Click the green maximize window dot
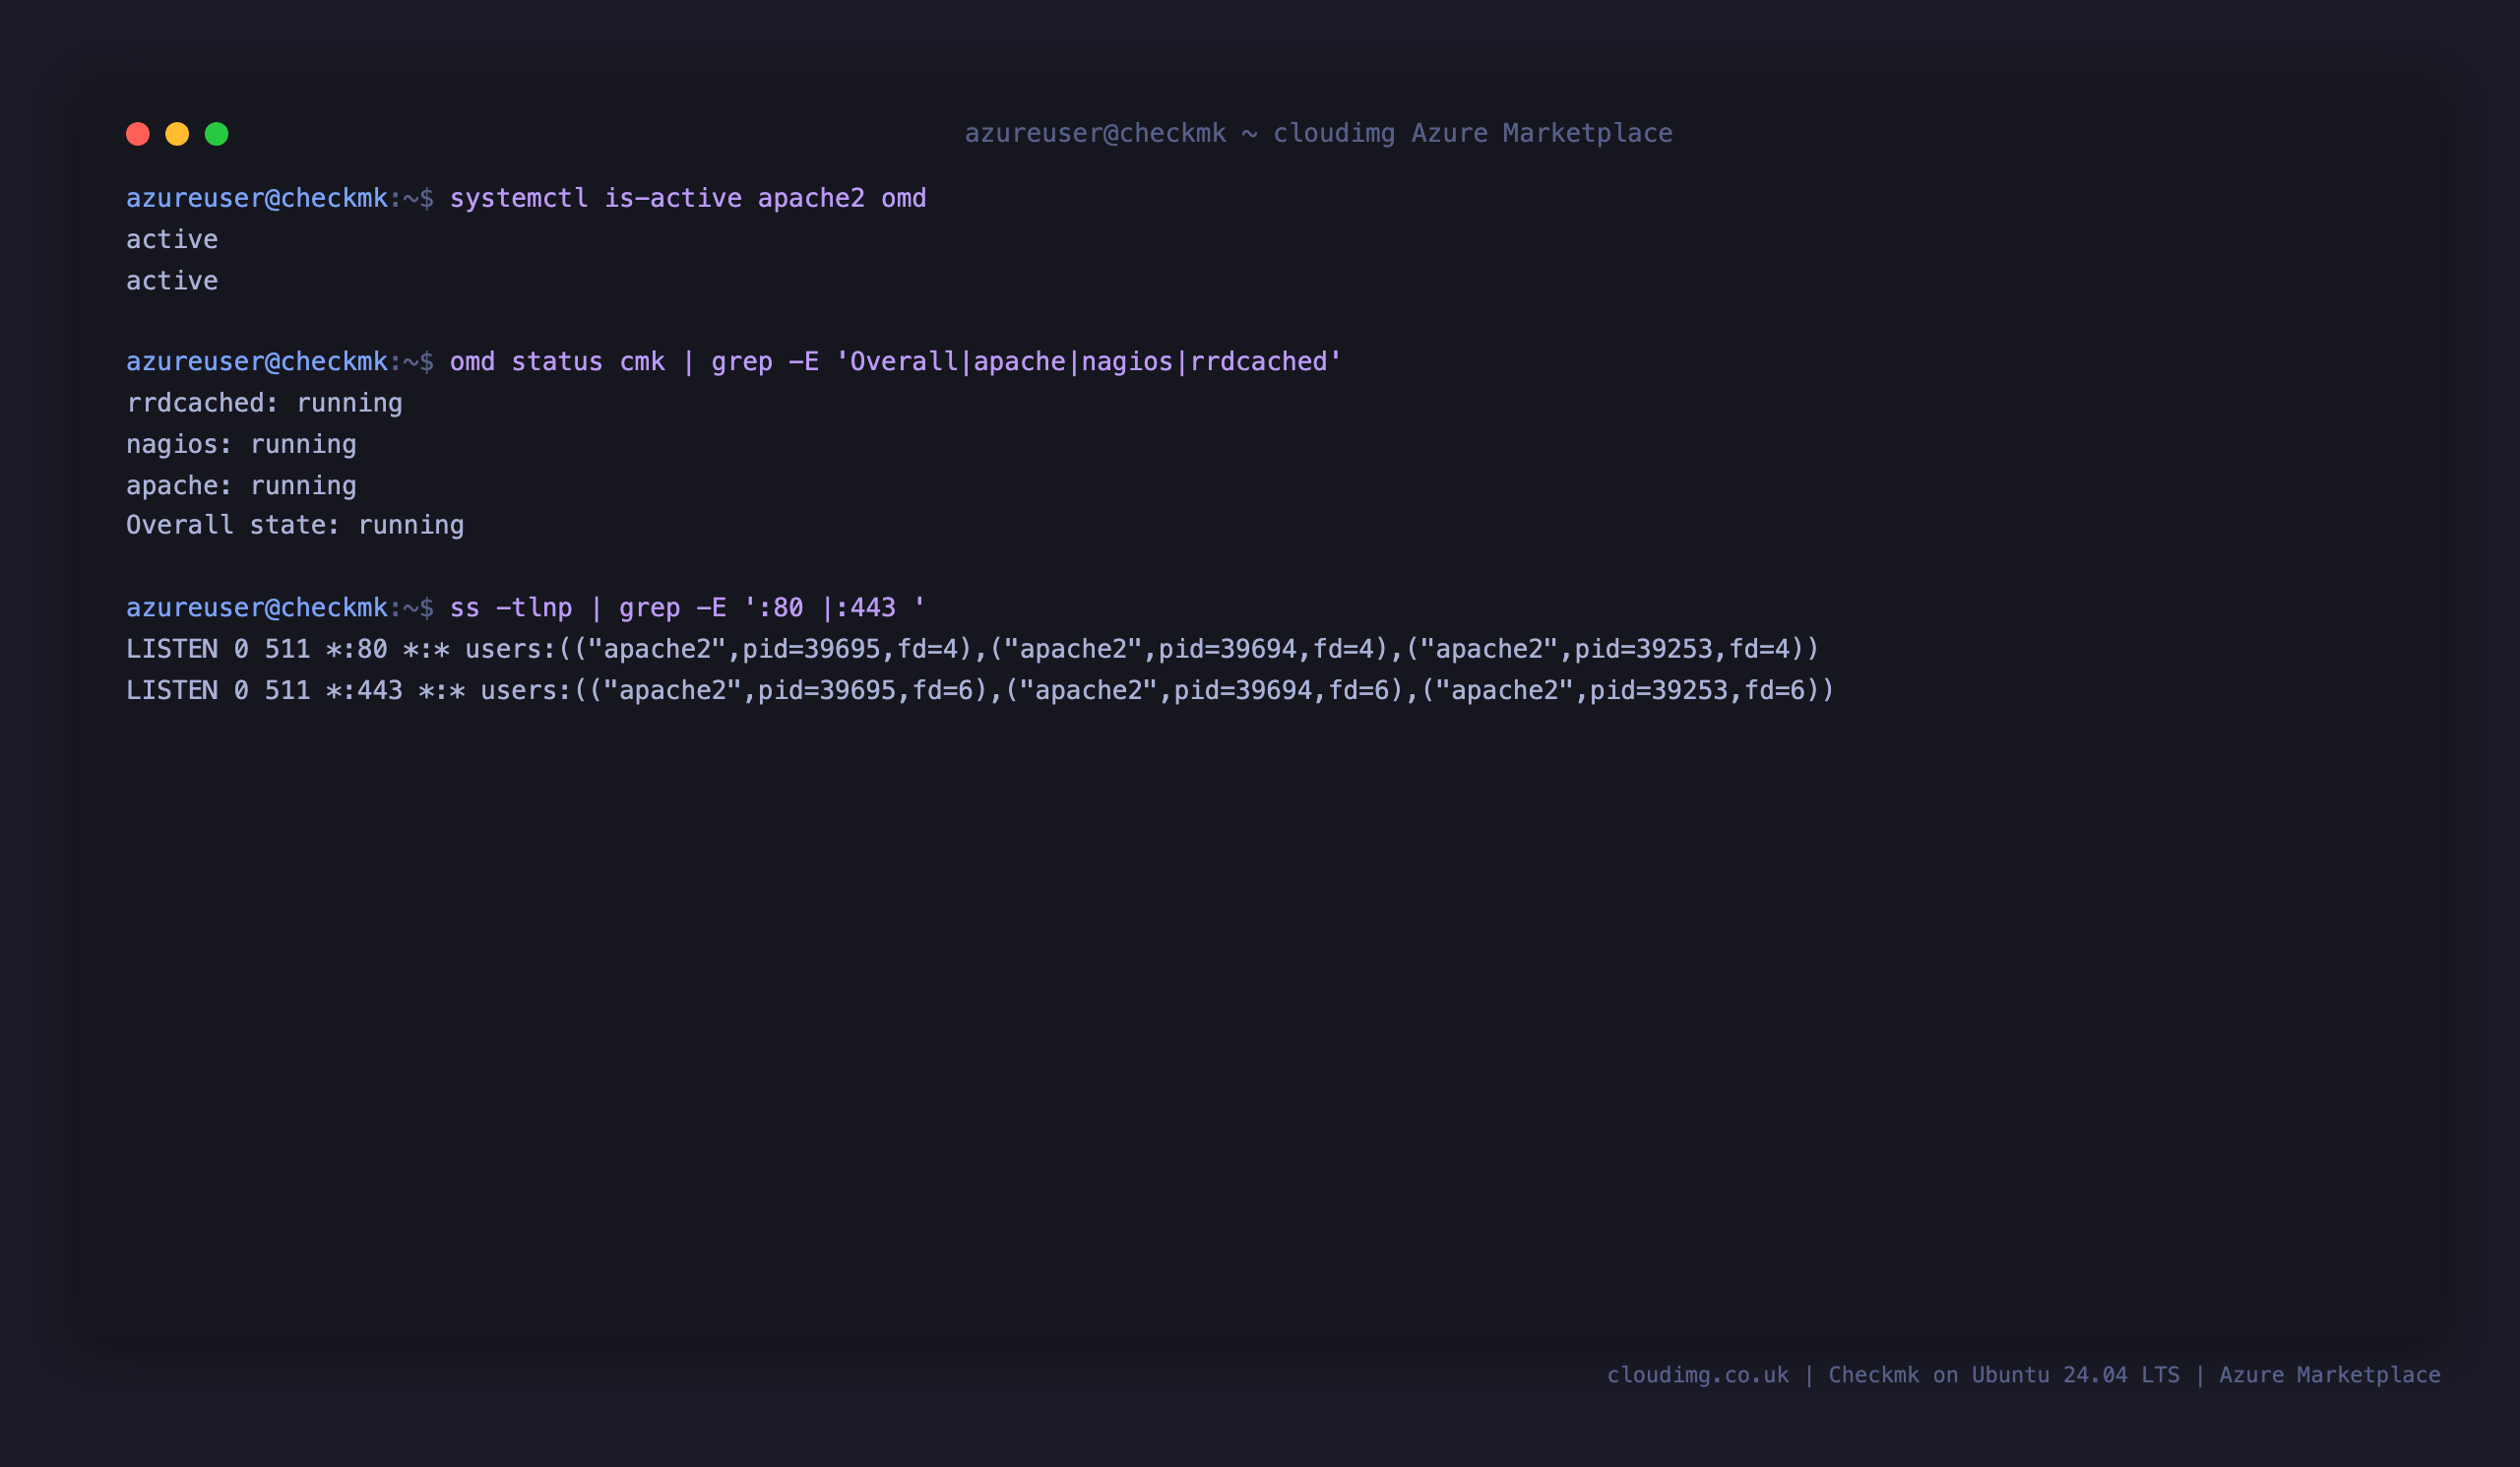The width and height of the screenshot is (2520, 1467). click(x=217, y=134)
